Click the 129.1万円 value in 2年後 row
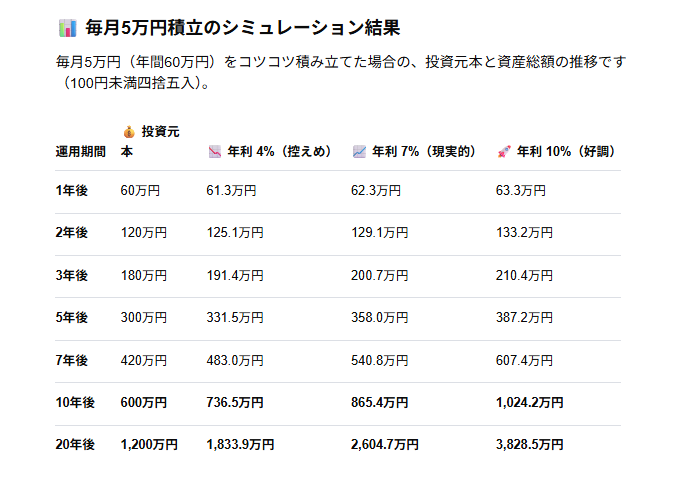Image resolution: width=688 pixels, height=479 pixels. pyautogui.click(x=380, y=232)
